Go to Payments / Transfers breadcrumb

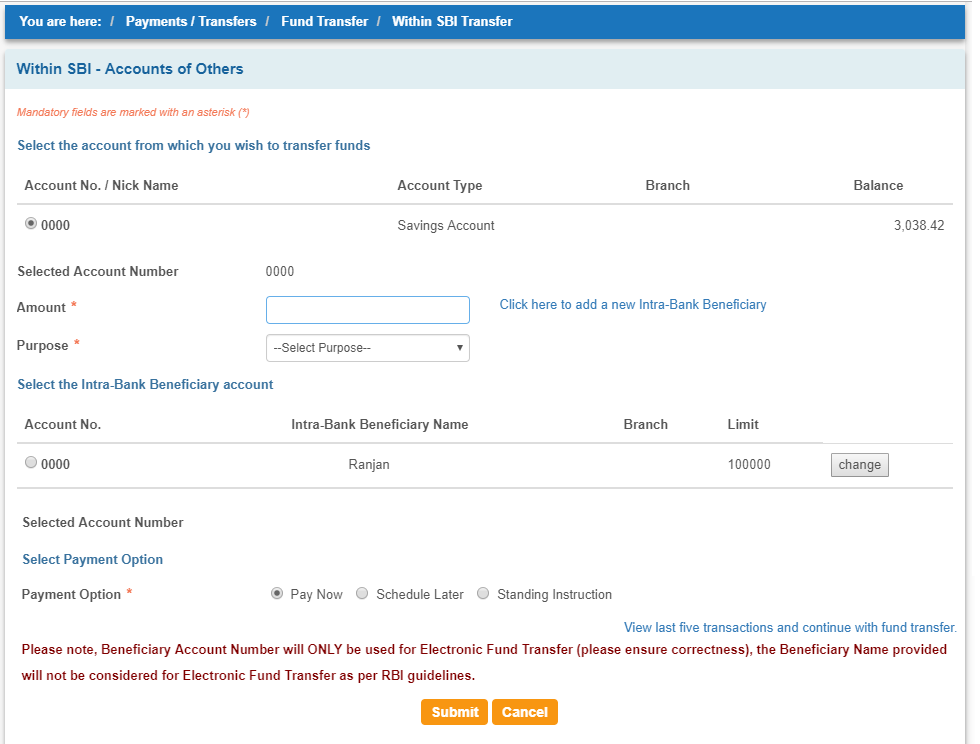tap(191, 21)
